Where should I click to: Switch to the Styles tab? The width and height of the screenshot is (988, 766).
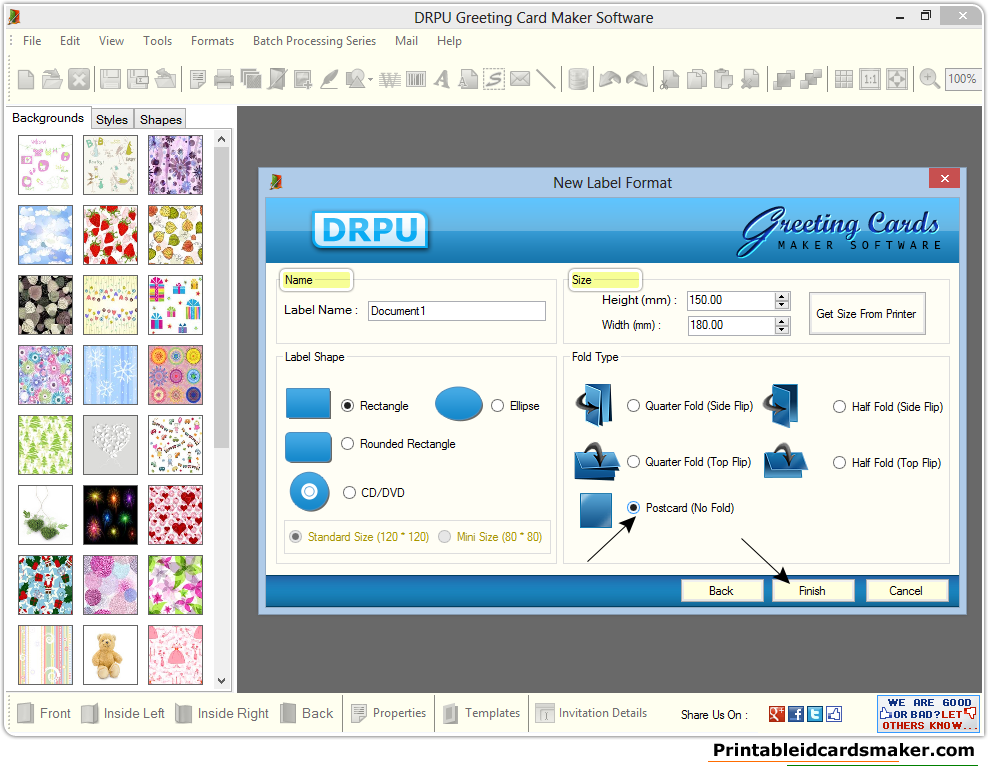112,119
